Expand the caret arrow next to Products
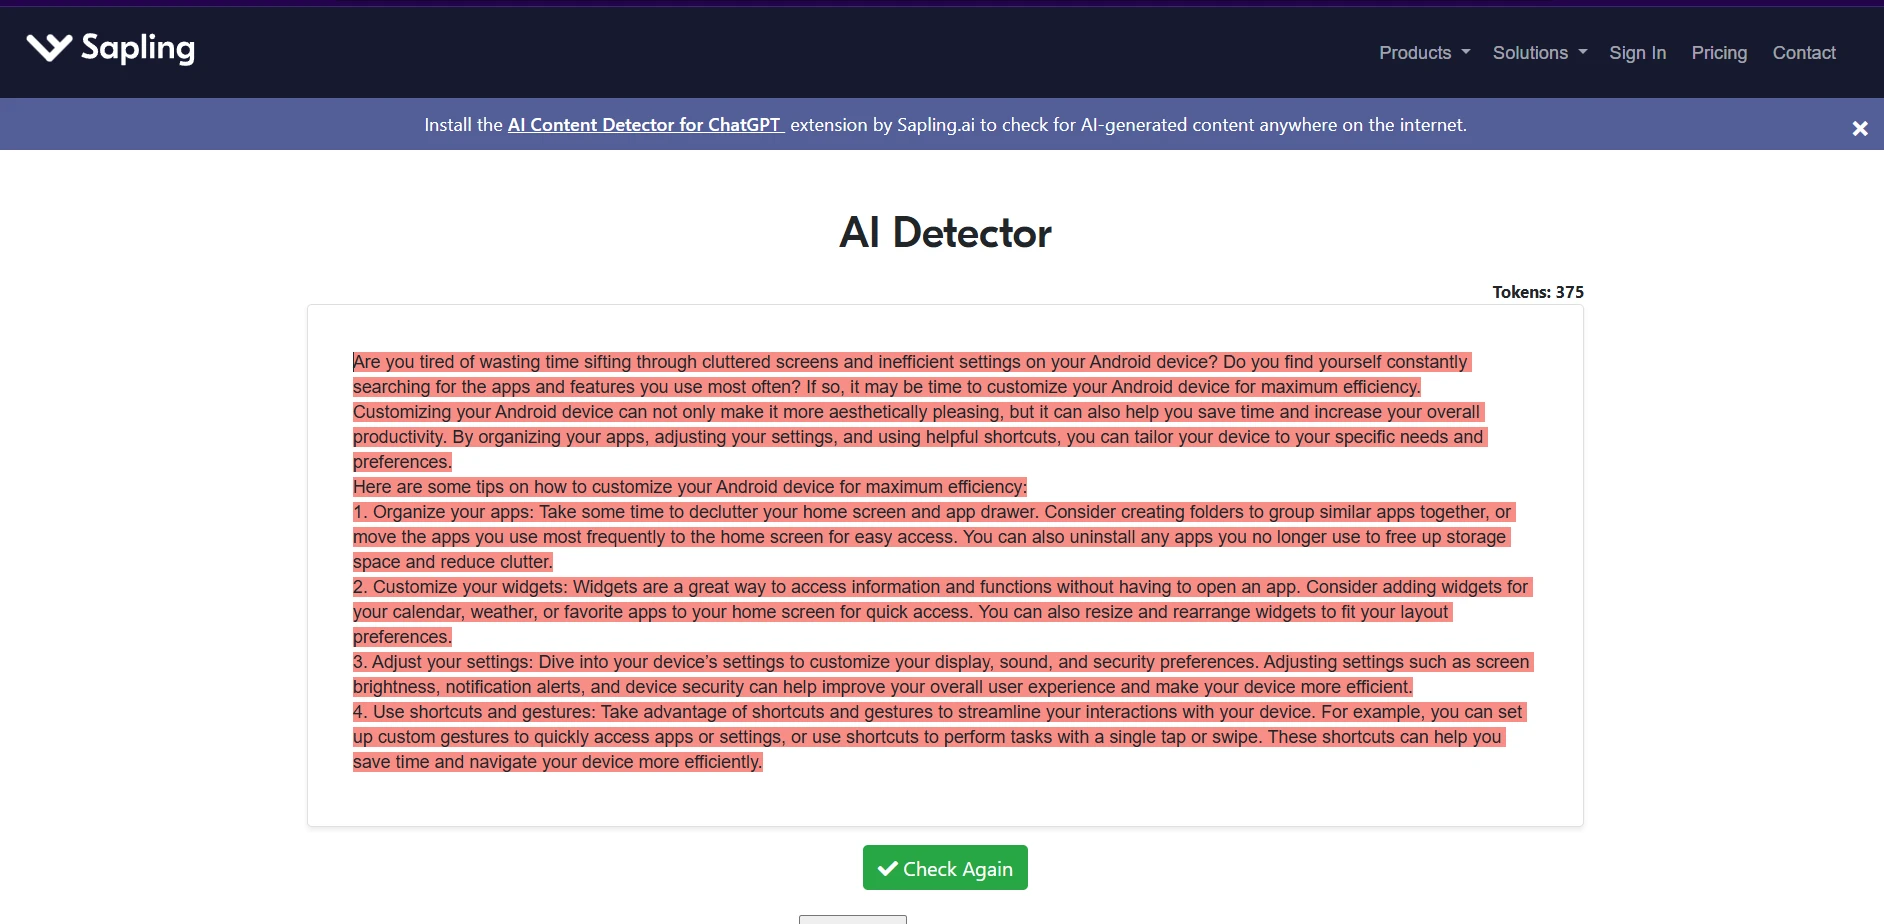The width and height of the screenshot is (1884, 924). coord(1466,53)
